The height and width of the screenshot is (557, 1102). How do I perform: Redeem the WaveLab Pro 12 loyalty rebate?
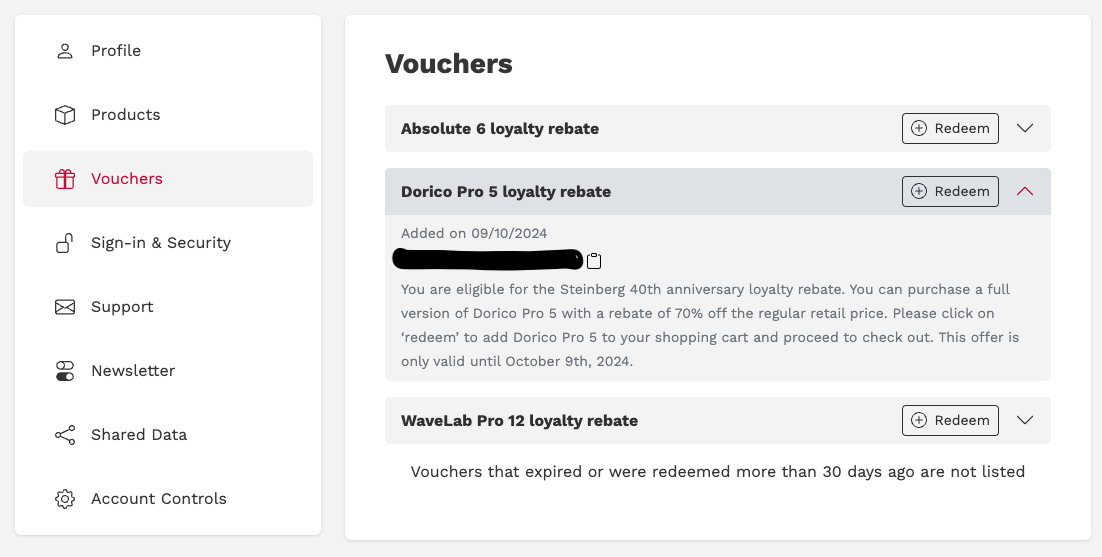pyautogui.click(x=950, y=420)
